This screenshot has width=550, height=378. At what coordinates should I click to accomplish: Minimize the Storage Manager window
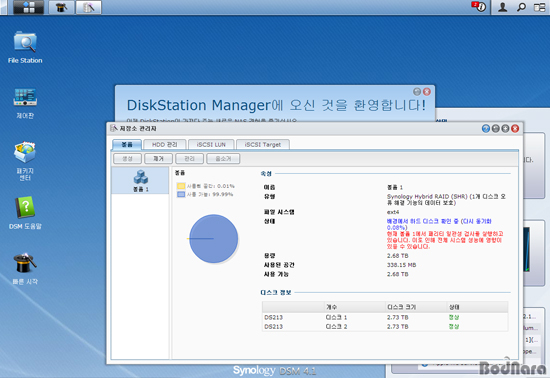point(496,129)
